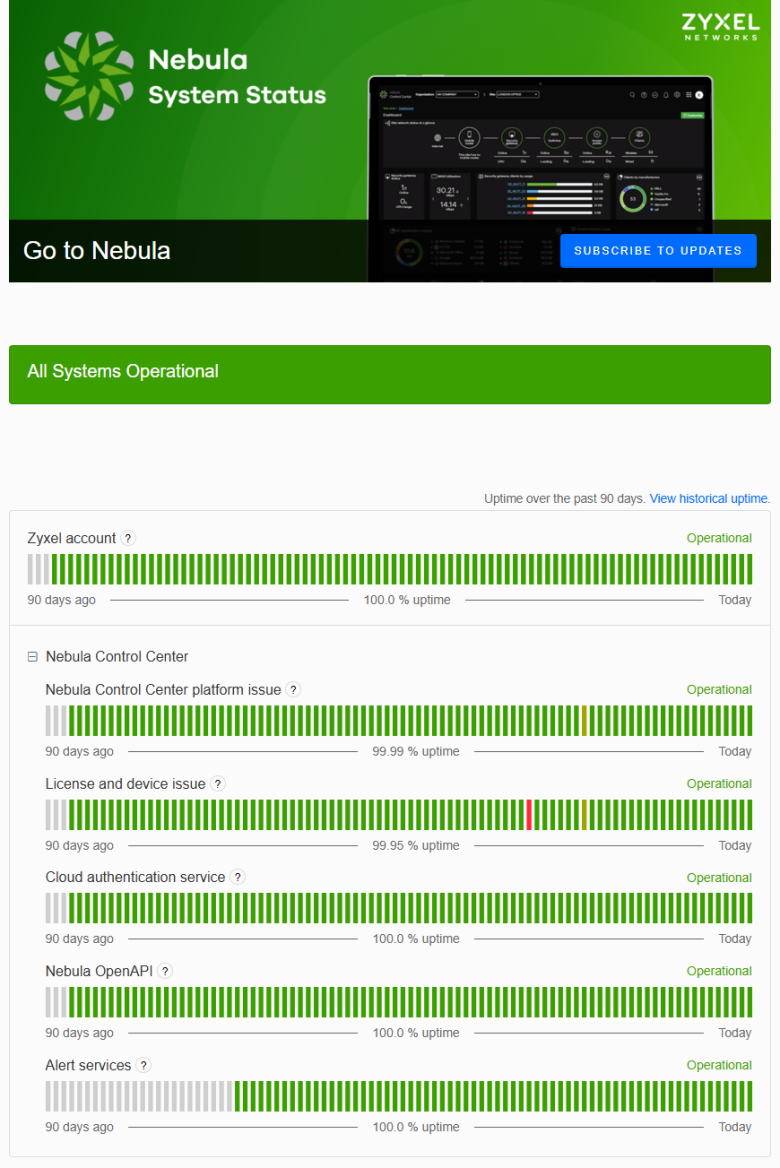This screenshot has width=780, height=1168.
Task: Open the Alert services help tooltip
Action: pos(144,1065)
